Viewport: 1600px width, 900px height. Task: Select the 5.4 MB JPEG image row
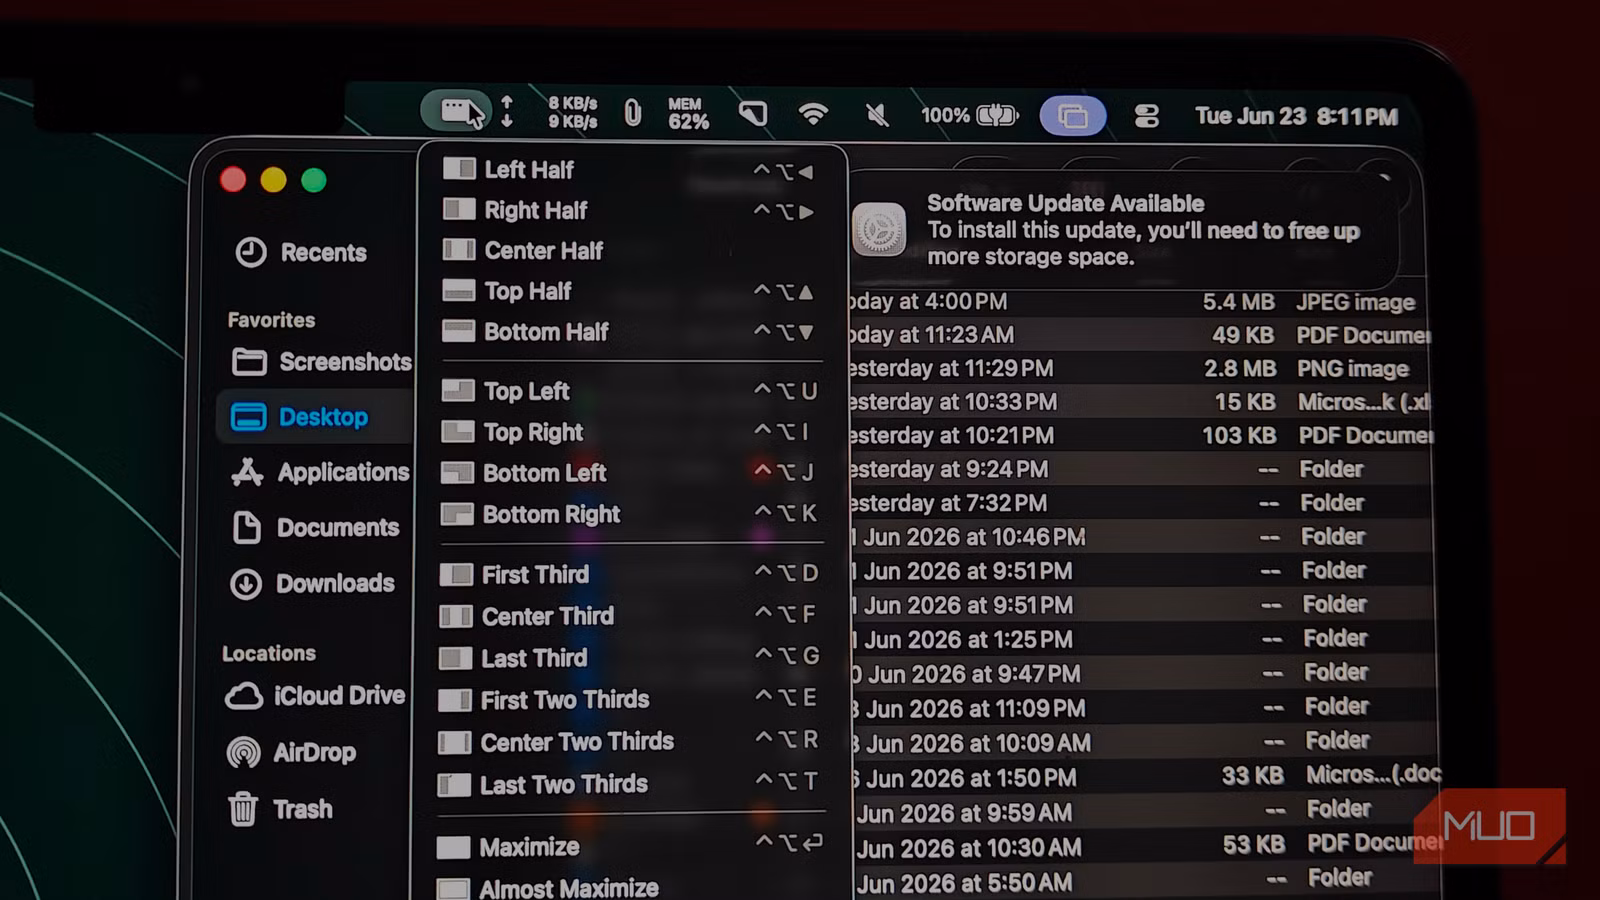pyautogui.click(x=1138, y=302)
